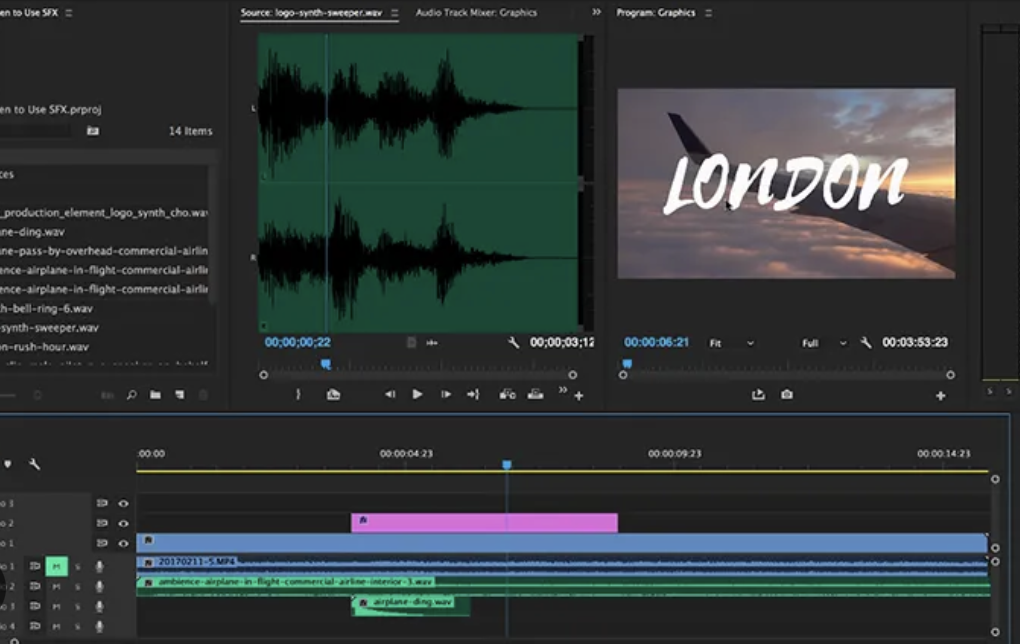Click Drag Audio Only waveform icon

coord(432,343)
